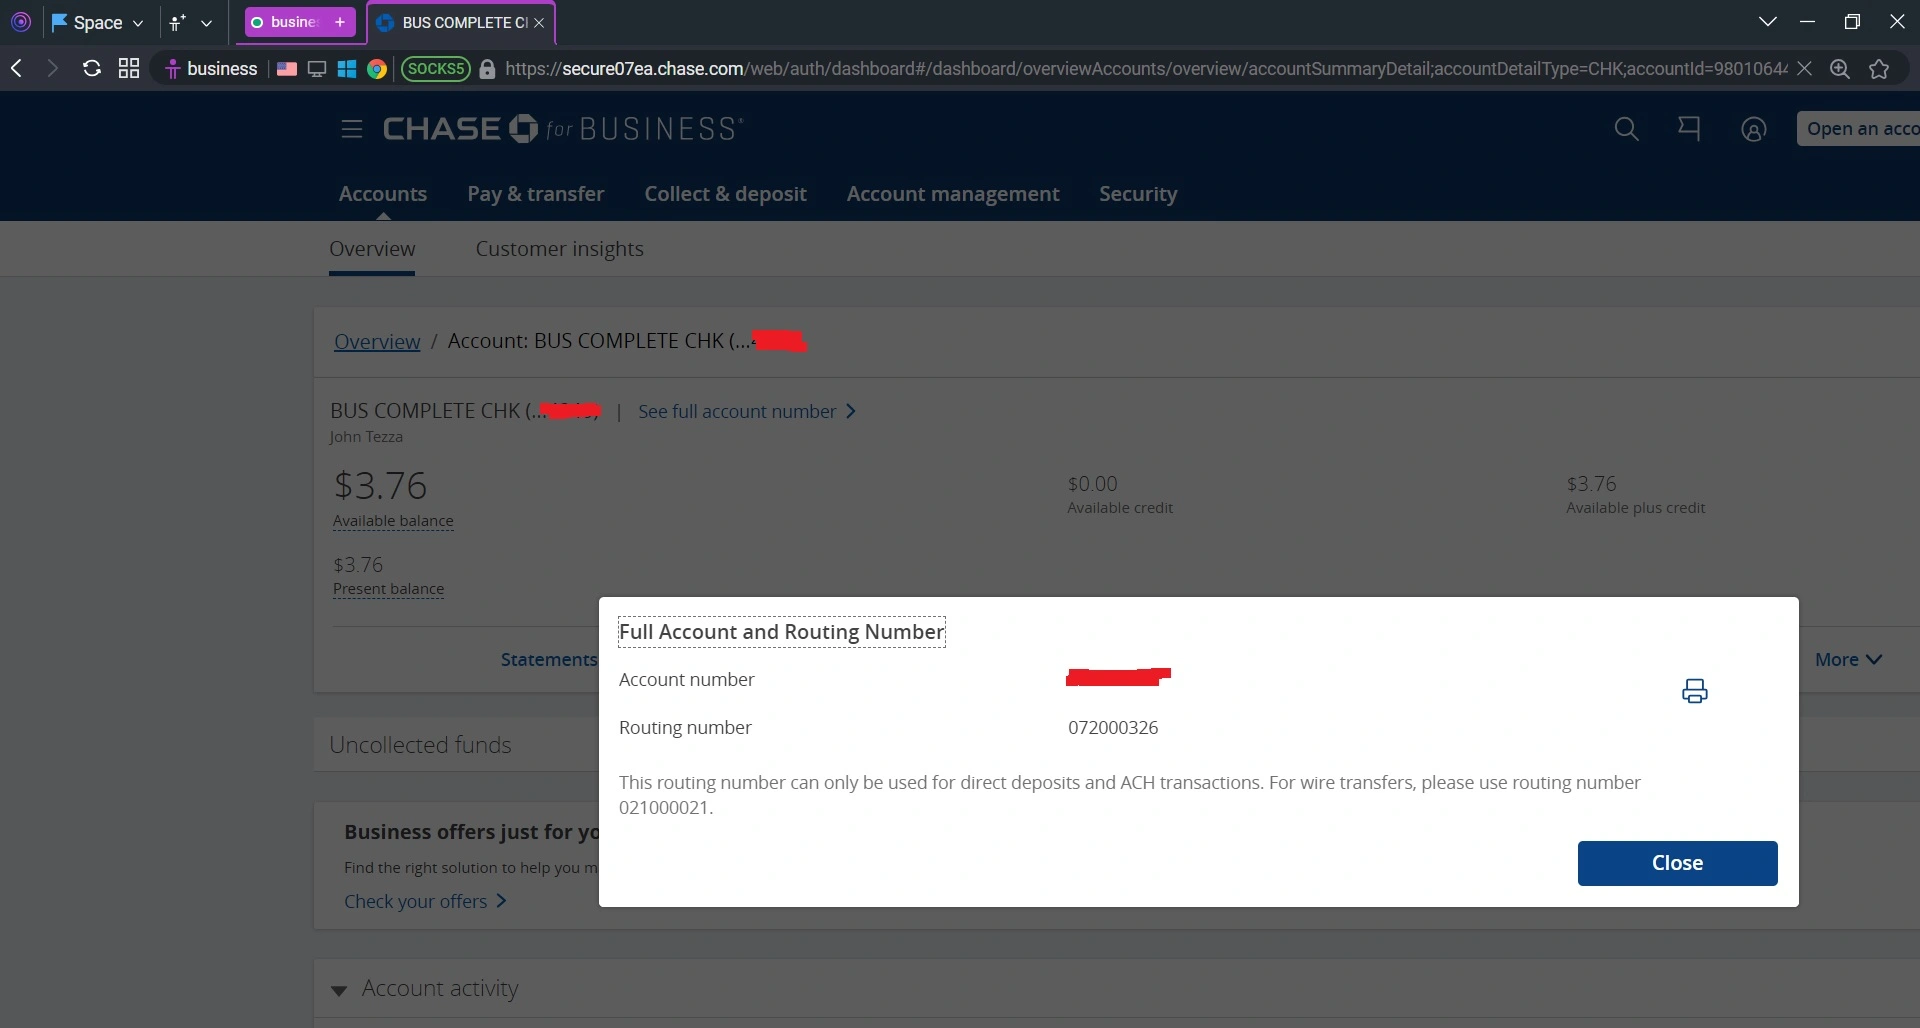Viewport: 1920px width, 1028px height.
Task: Click the Available balance label
Action: (x=393, y=521)
